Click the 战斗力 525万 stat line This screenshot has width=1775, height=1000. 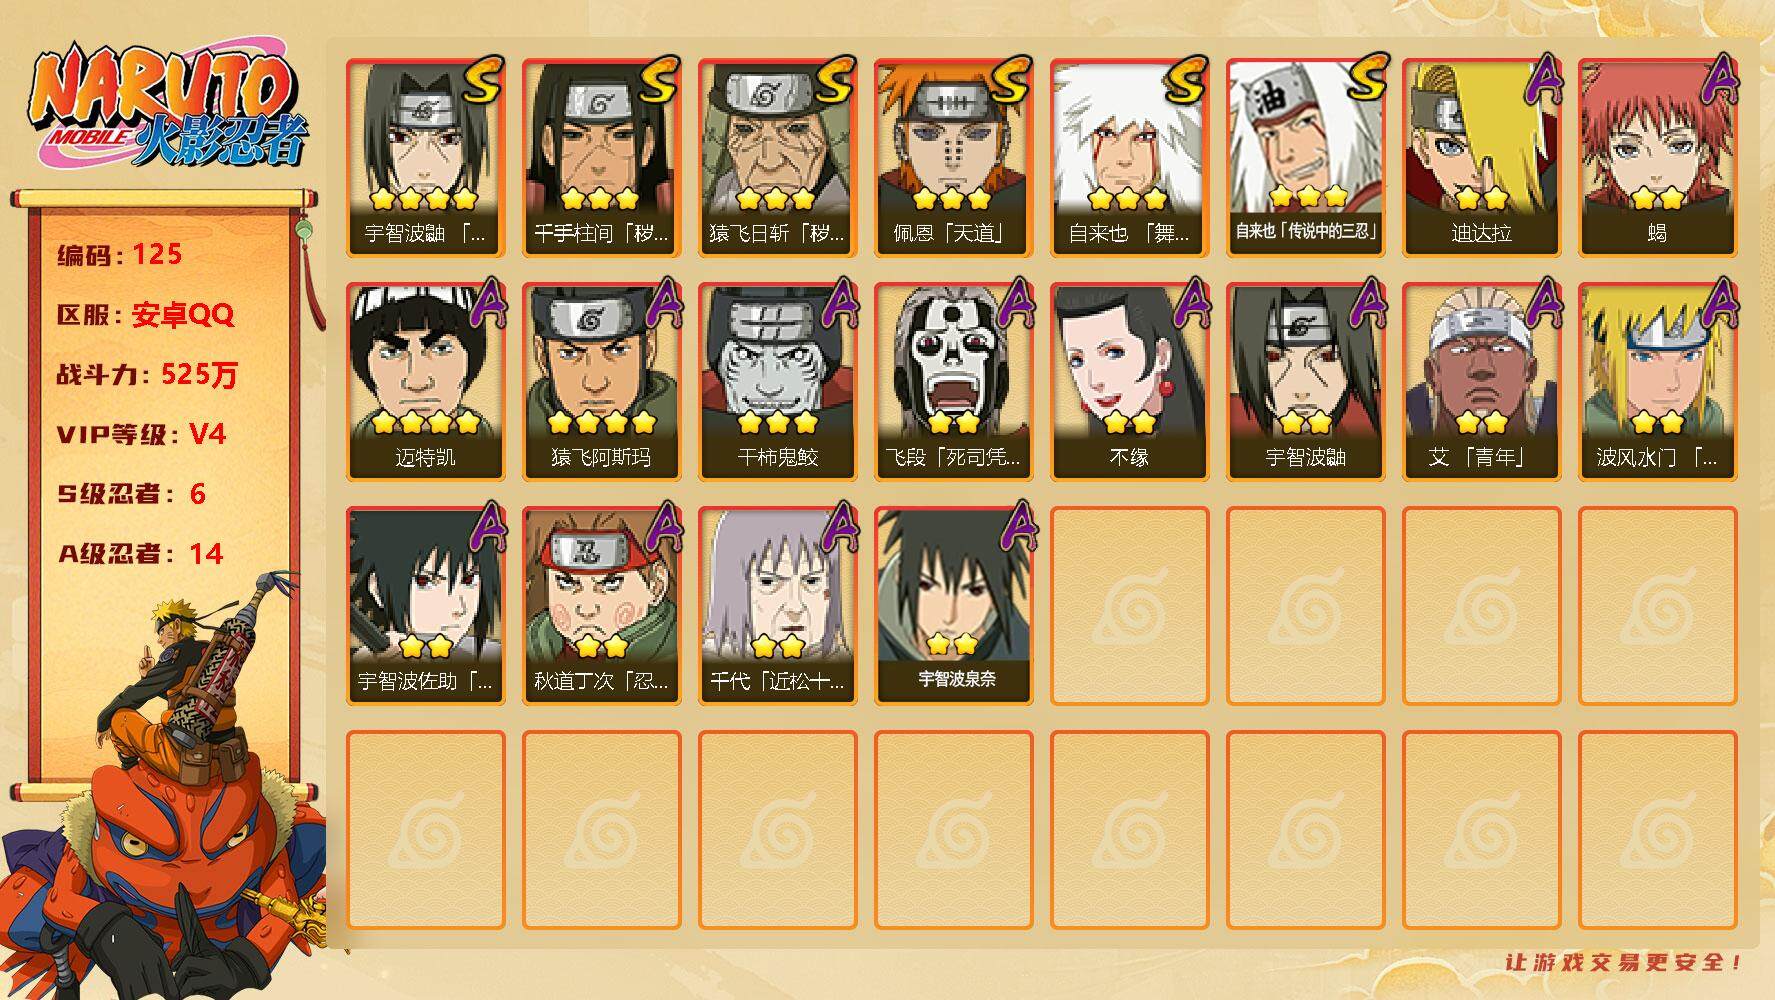point(147,375)
